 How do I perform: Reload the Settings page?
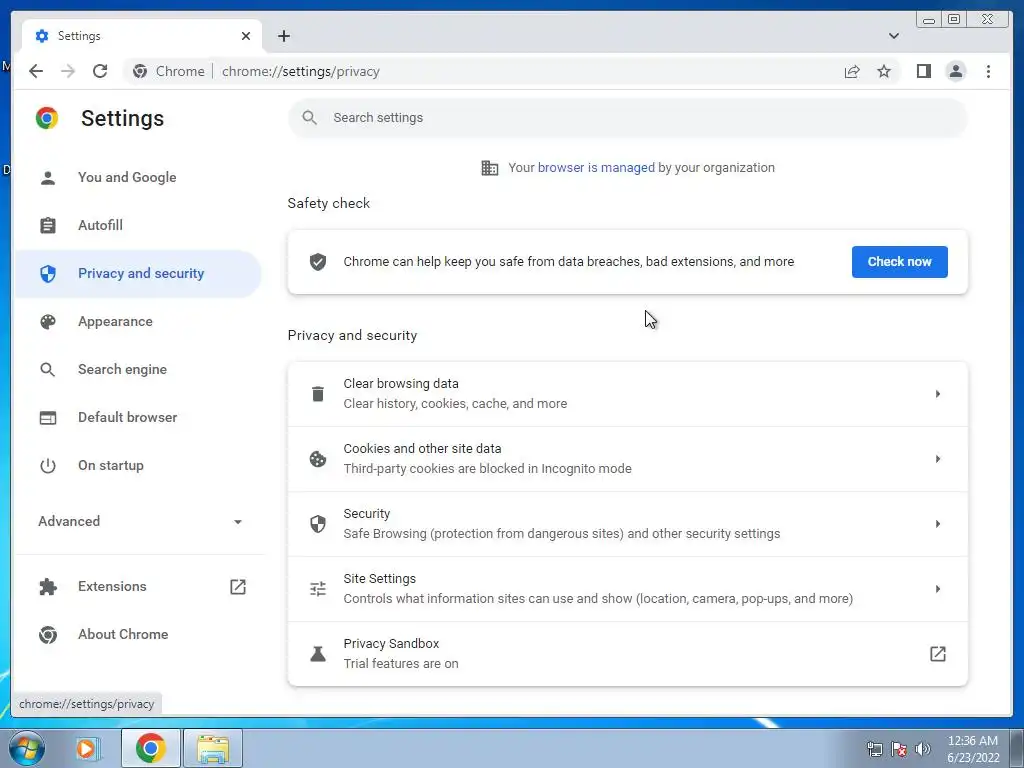coord(100,71)
